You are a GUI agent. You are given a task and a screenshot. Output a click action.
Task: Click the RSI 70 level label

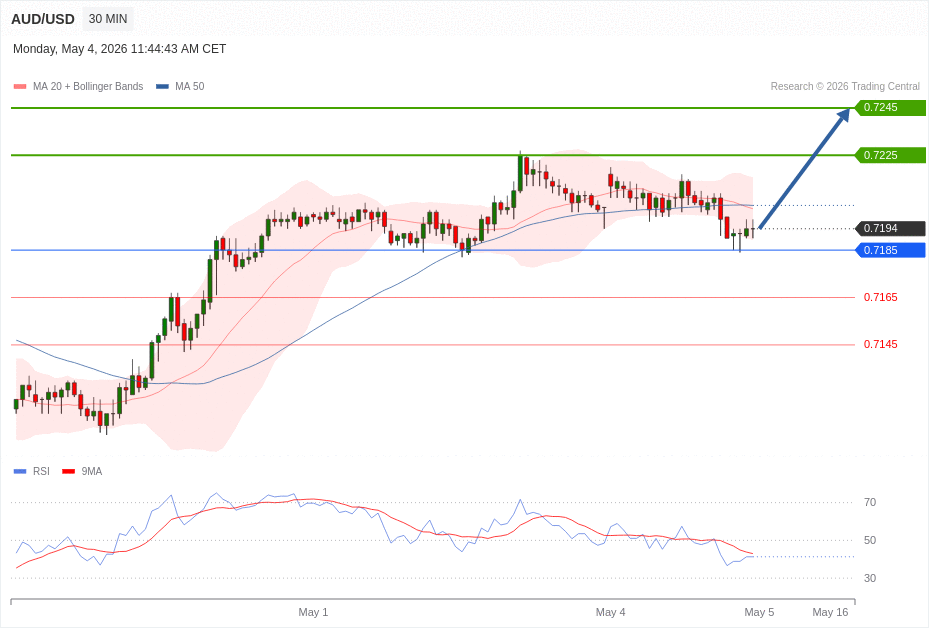[870, 502]
